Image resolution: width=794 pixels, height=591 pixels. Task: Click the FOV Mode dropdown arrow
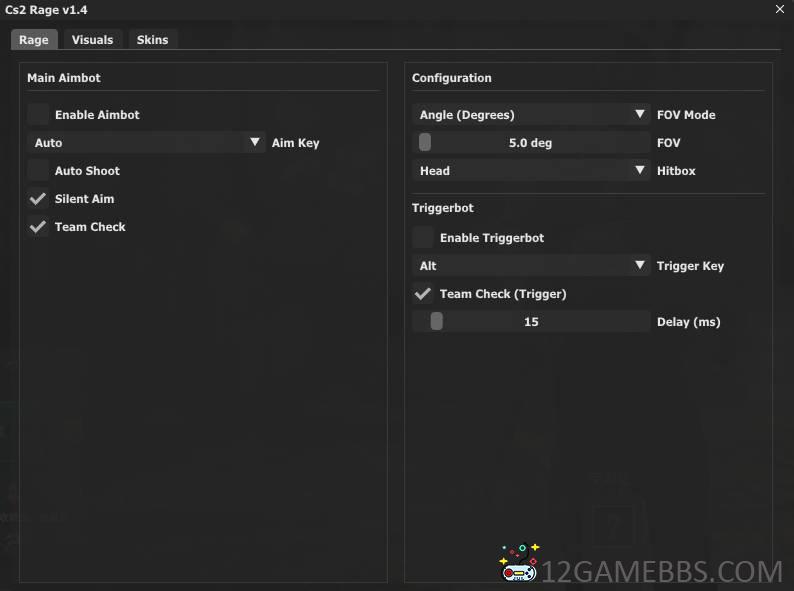(x=640, y=114)
